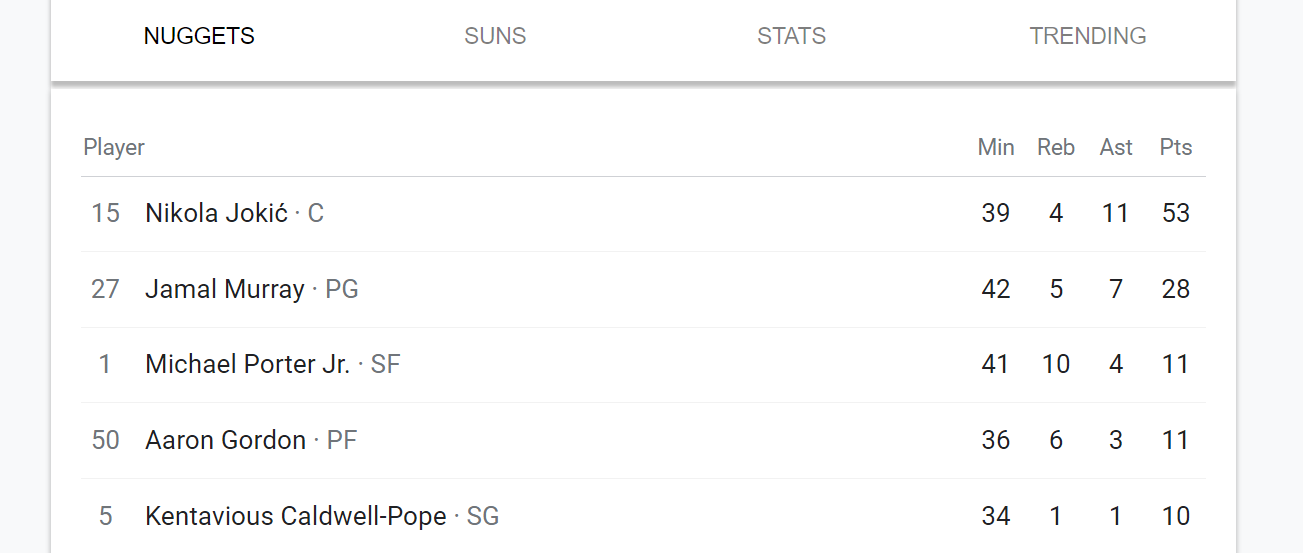Viewport: 1303px width, 553px height.
Task: Click the Pts column header
Action: coord(1176,147)
